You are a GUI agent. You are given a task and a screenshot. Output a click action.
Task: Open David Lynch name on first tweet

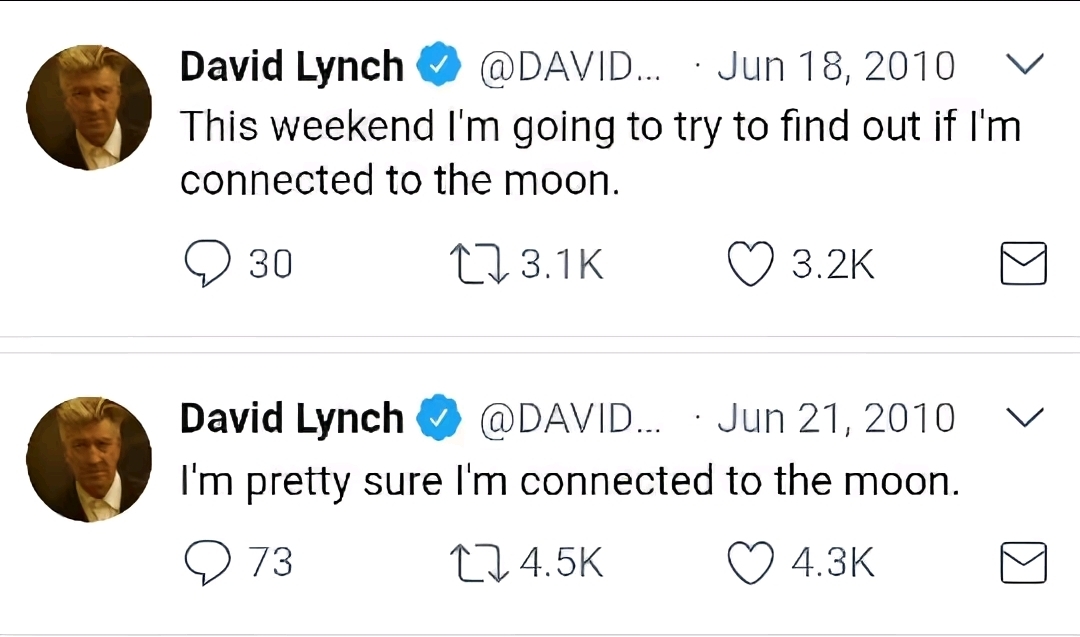pos(291,68)
